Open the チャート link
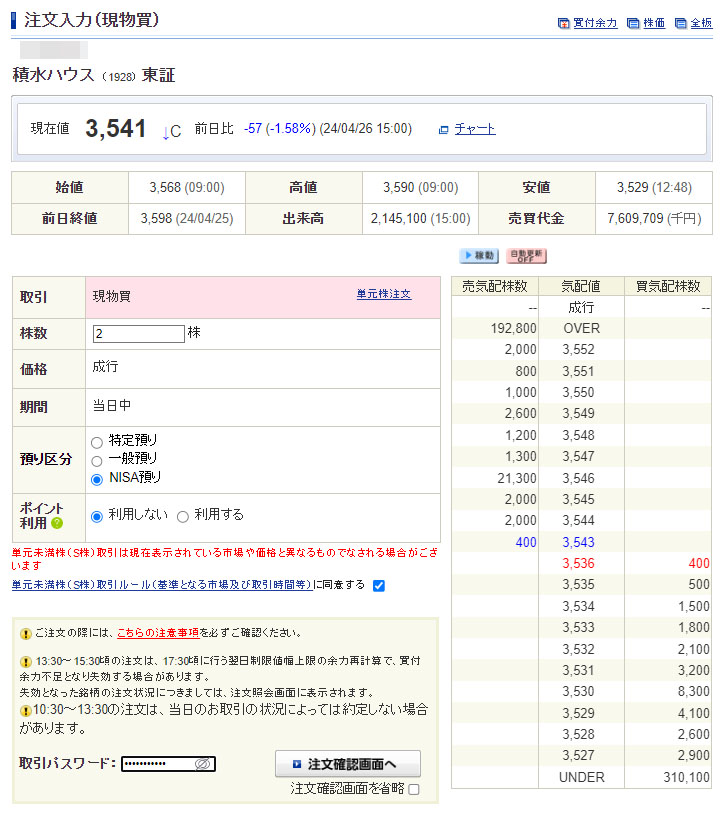Image resolution: width=725 pixels, height=815 pixels. coord(475,129)
